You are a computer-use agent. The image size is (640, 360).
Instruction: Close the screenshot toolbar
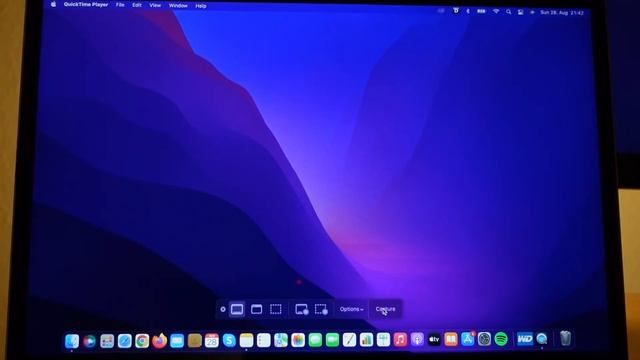point(223,309)
